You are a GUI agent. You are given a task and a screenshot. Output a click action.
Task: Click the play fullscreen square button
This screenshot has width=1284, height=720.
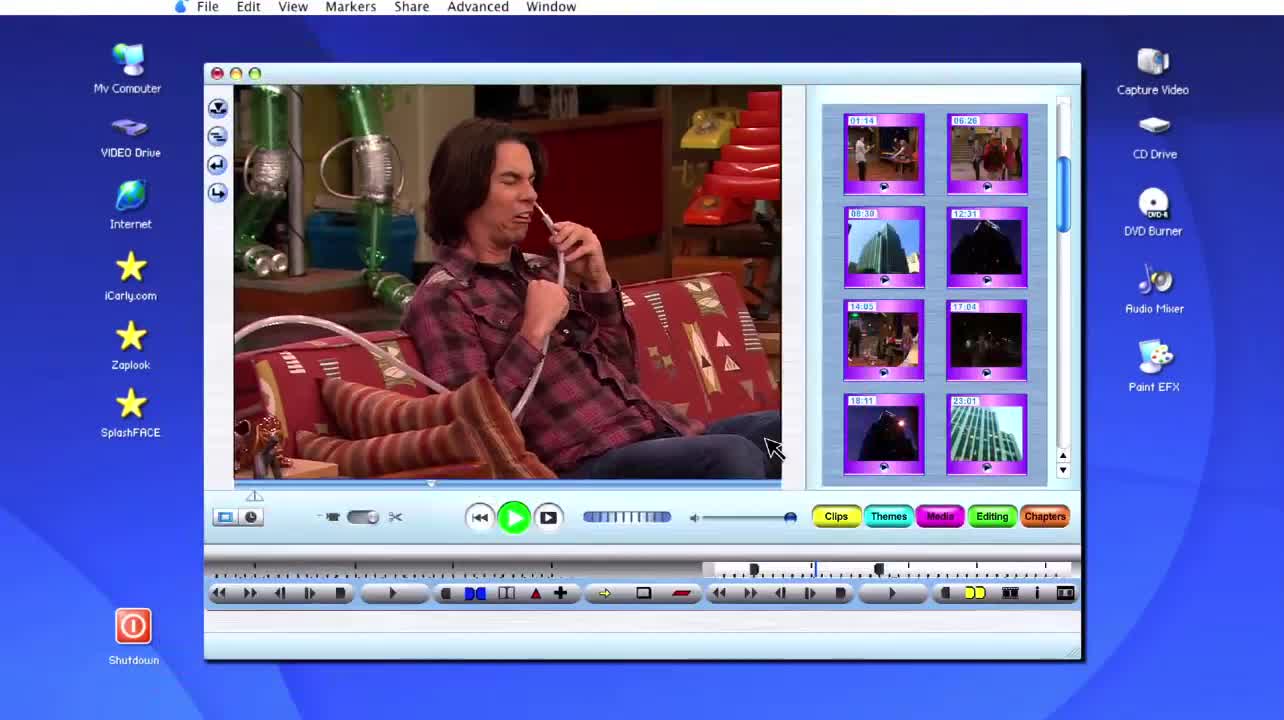point(548,517)
